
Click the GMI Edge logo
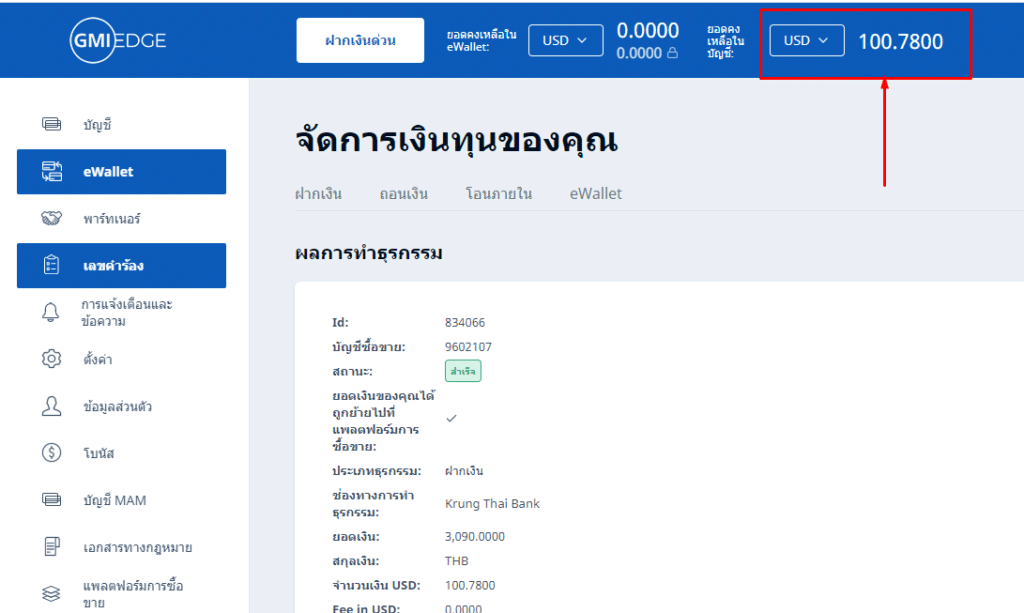118,40
